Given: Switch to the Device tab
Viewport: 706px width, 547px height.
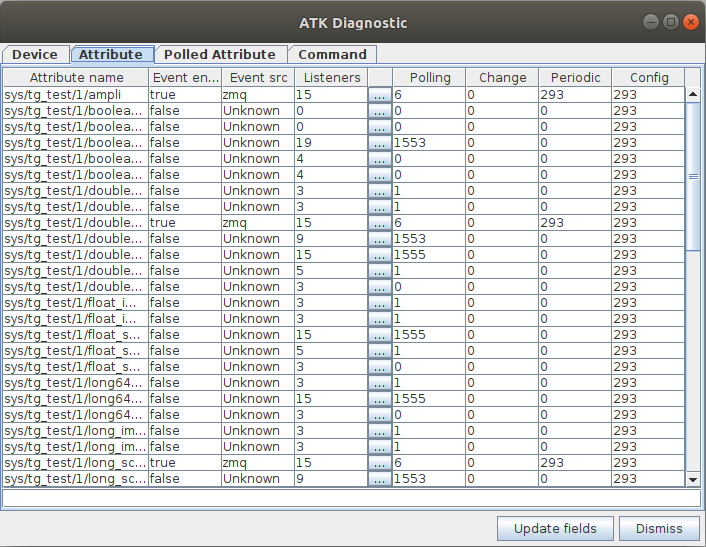Looking at the screenshot, I should click(x=36, y=54).
